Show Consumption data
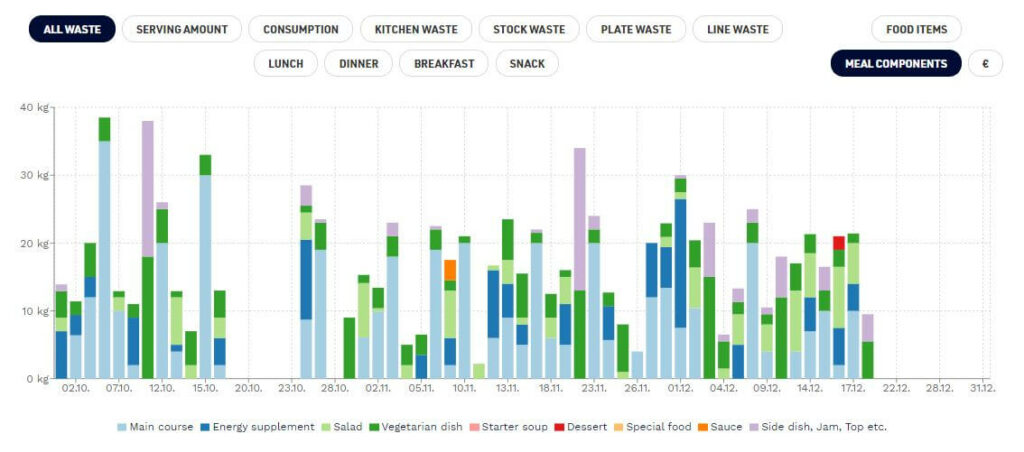This screenshot has height=452, width=1024. click(301, 30)
